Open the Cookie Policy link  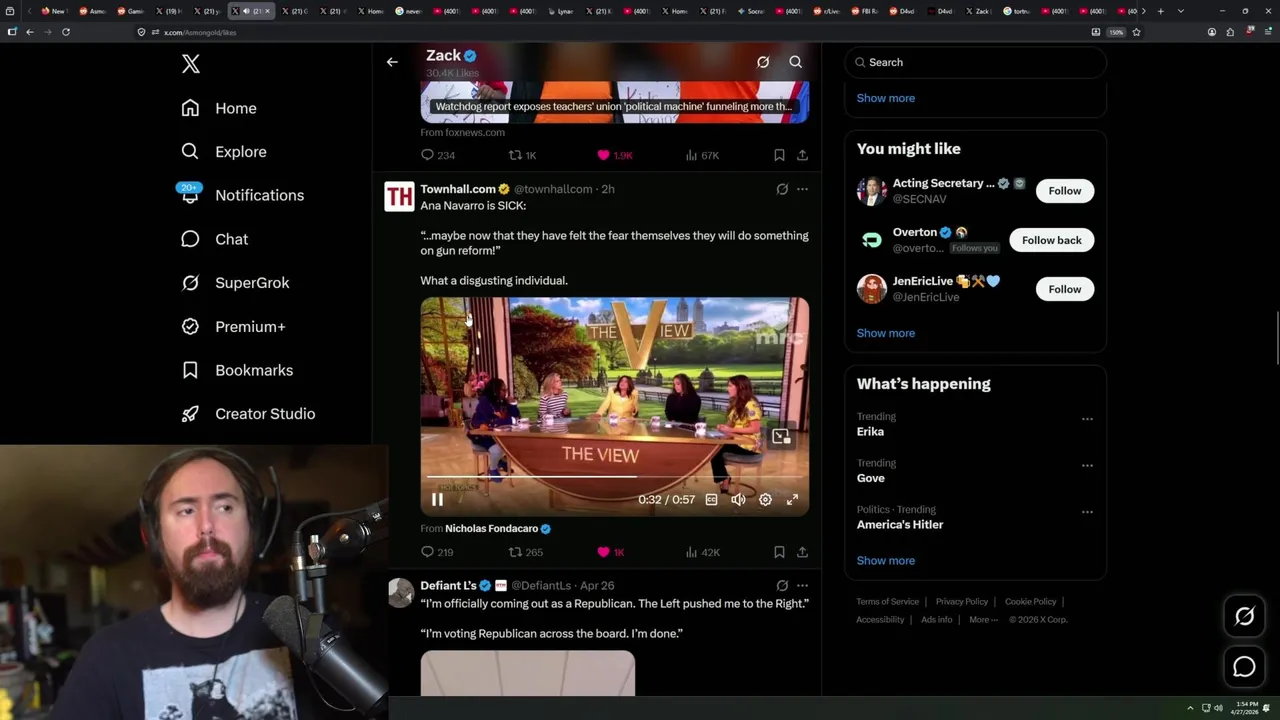[1030, 601]
